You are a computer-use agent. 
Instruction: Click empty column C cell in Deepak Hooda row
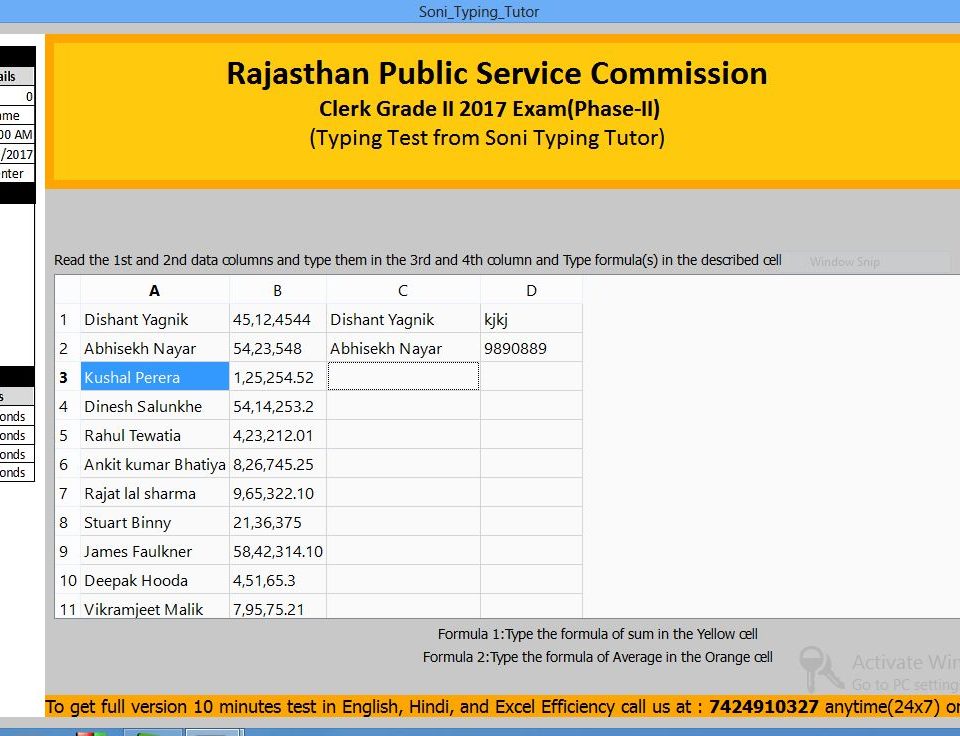click(403, 580)
